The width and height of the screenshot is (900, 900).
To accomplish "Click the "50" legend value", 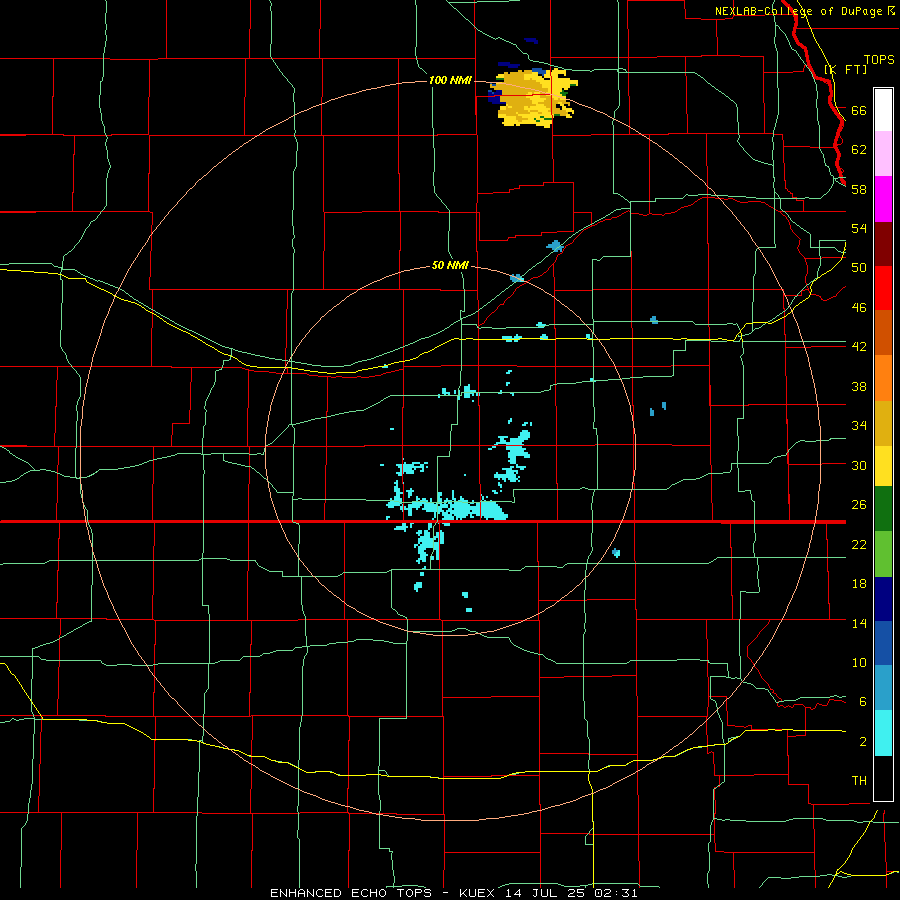I will (859, 268).
